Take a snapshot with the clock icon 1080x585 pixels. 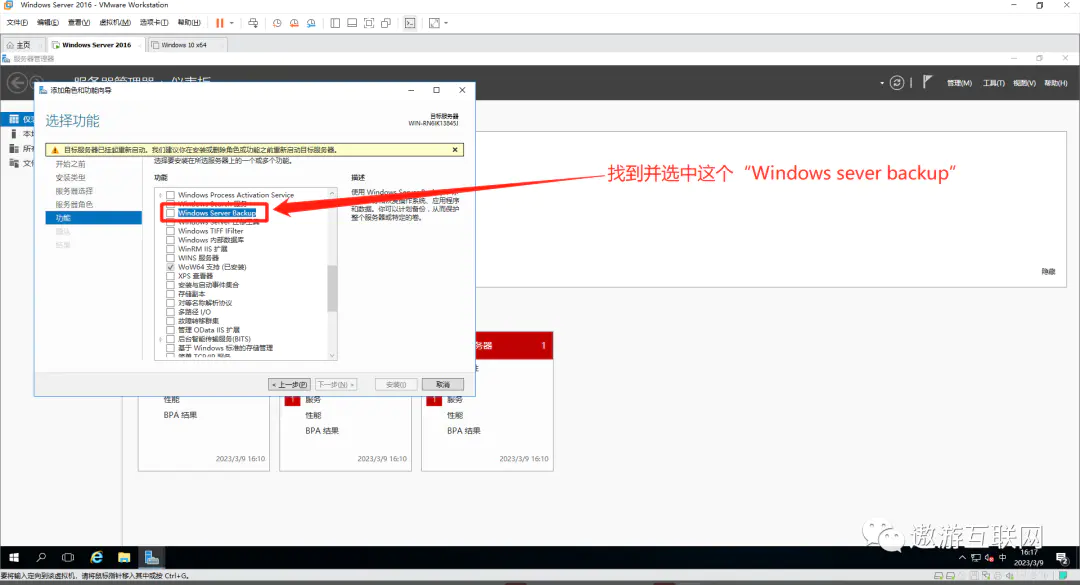(x=277, y=23)
